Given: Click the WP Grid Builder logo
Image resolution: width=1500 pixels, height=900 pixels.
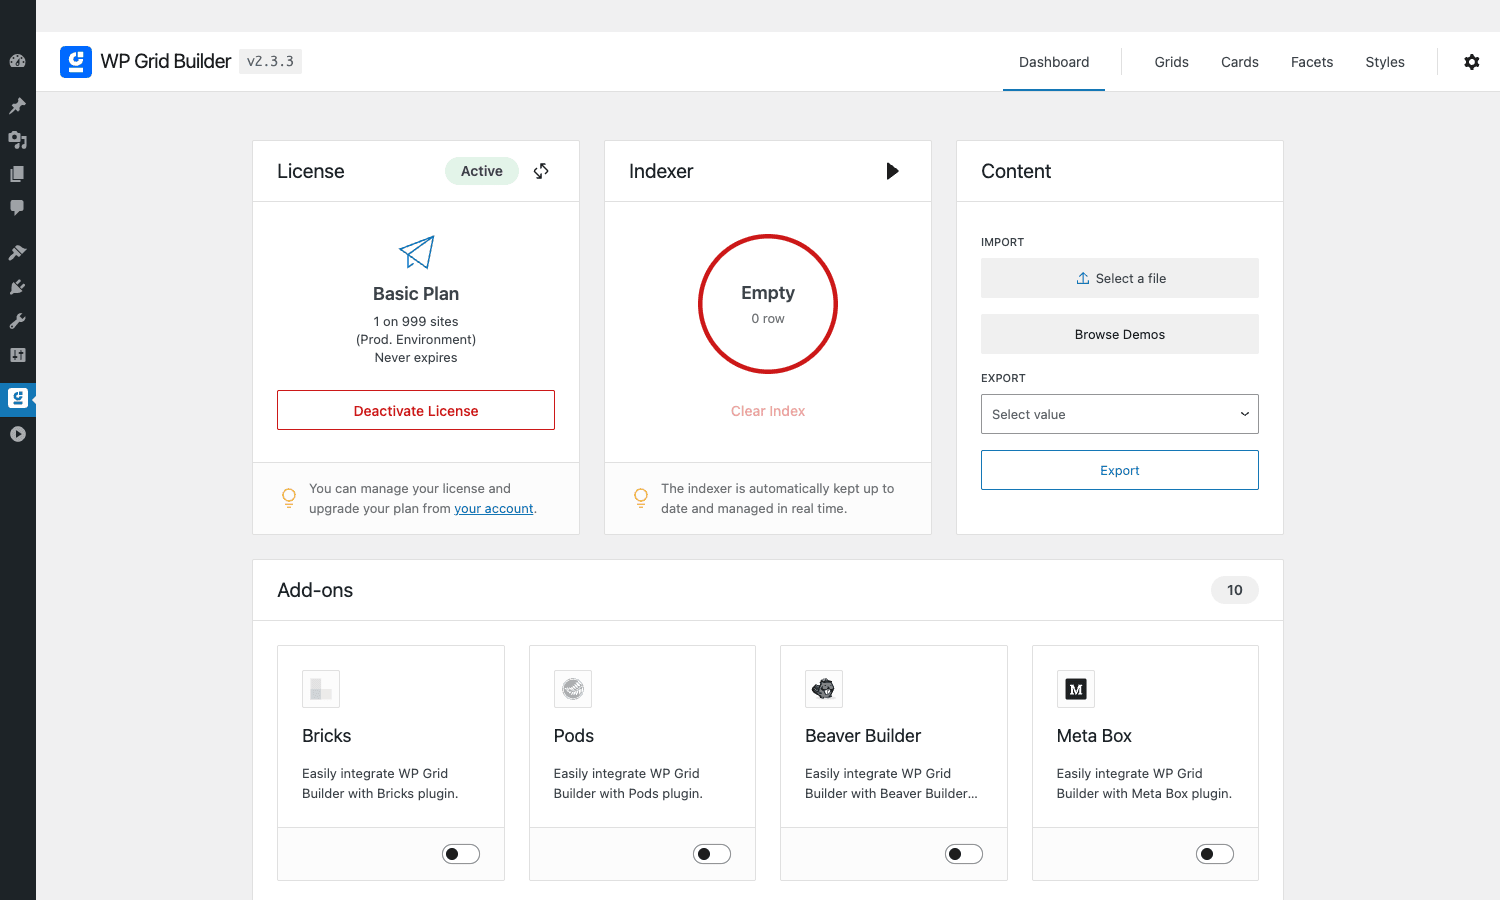Looking at the screenshot, I should [76, 62].
